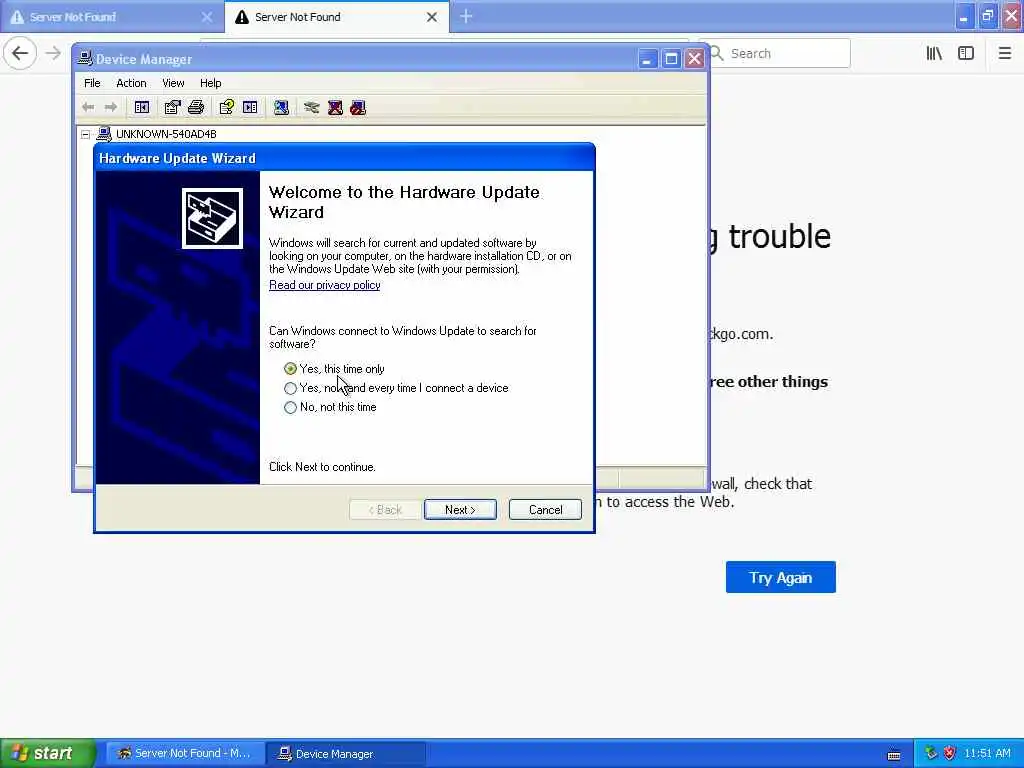Open the Help menu in Device Manager
This screenshot has width=1024, height=768.
pos(210,83)
